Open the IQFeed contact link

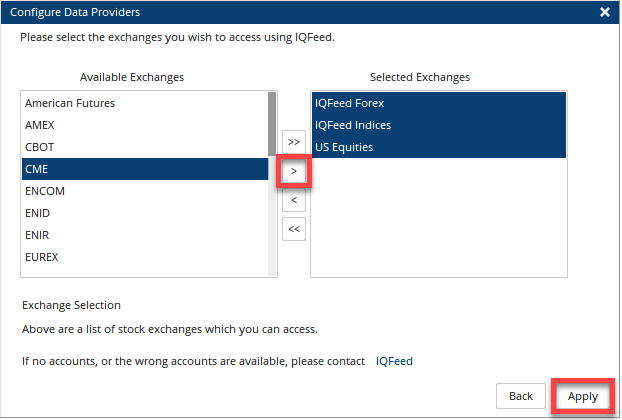(394, 361)
